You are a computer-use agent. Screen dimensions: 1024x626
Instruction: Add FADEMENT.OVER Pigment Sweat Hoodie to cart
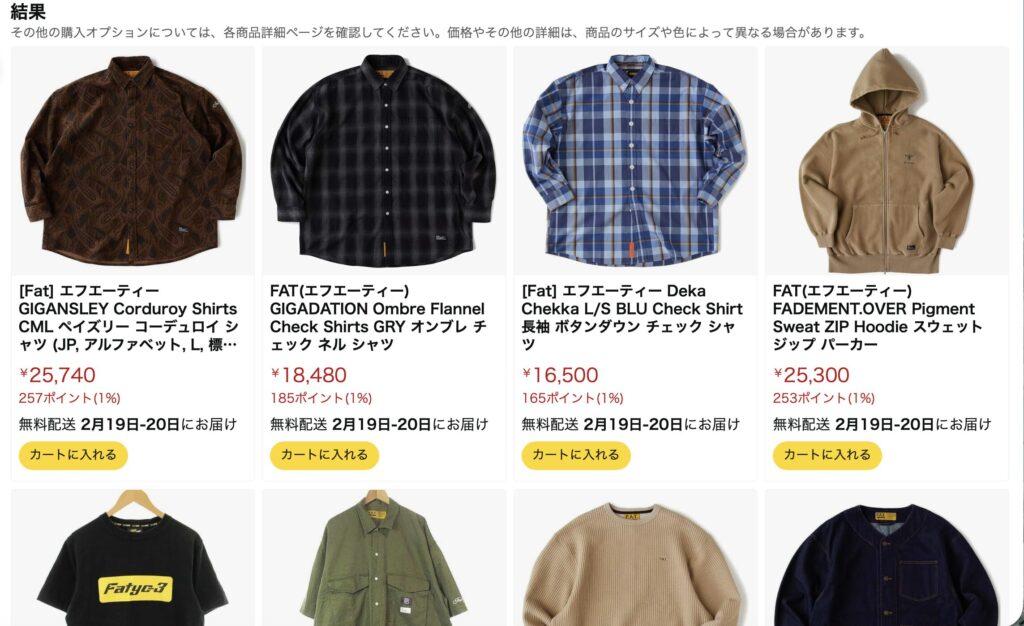pyautogui.click(x=827, y=455)
